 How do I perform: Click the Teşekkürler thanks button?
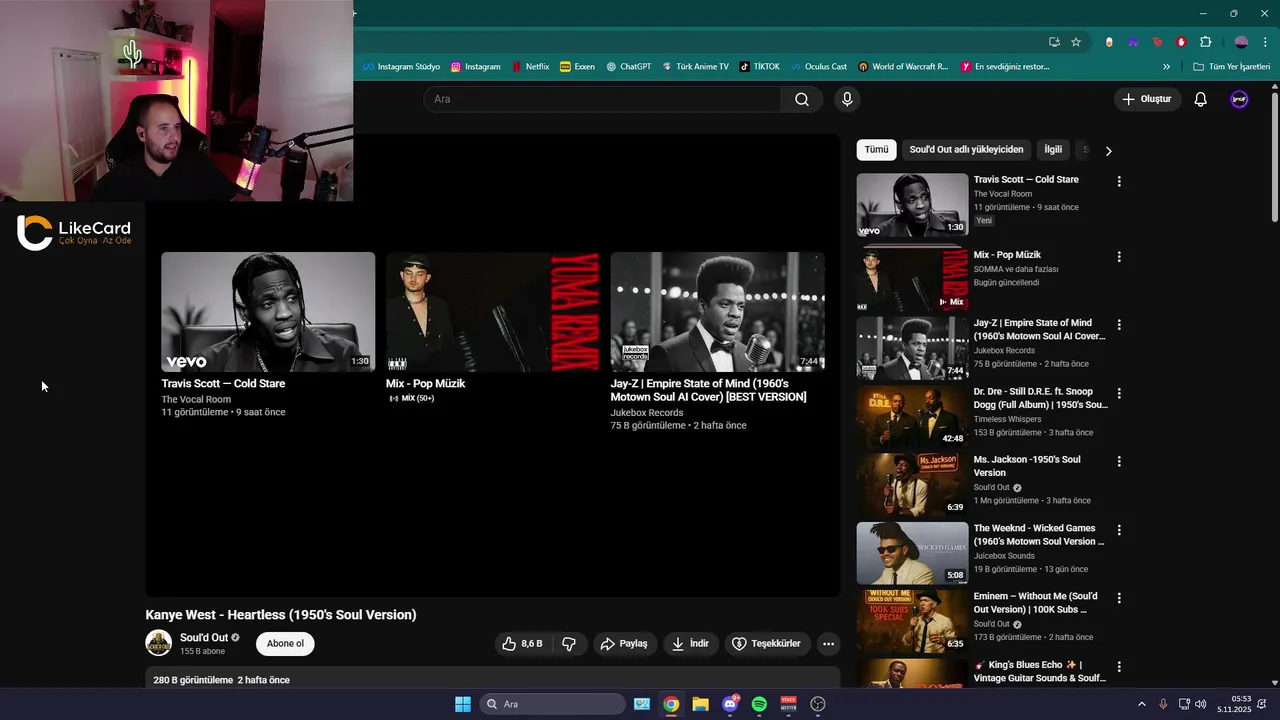tap(766, 644)
